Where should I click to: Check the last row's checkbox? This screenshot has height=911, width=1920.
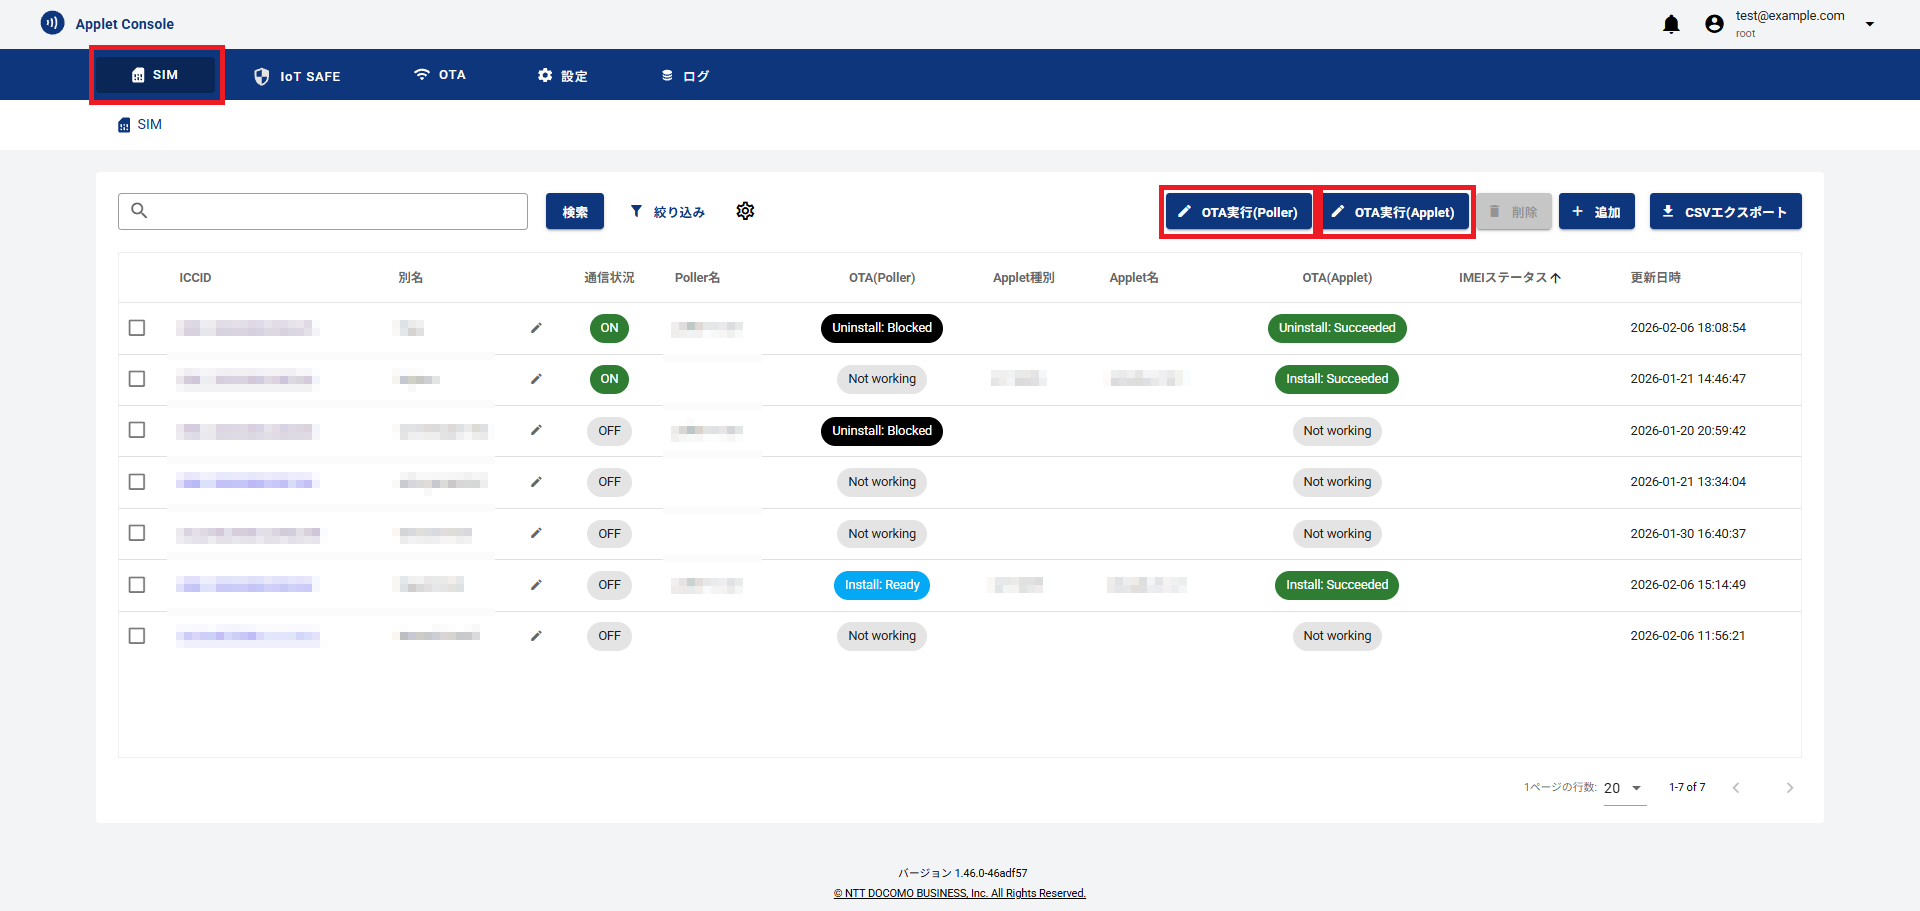[137, 636]
